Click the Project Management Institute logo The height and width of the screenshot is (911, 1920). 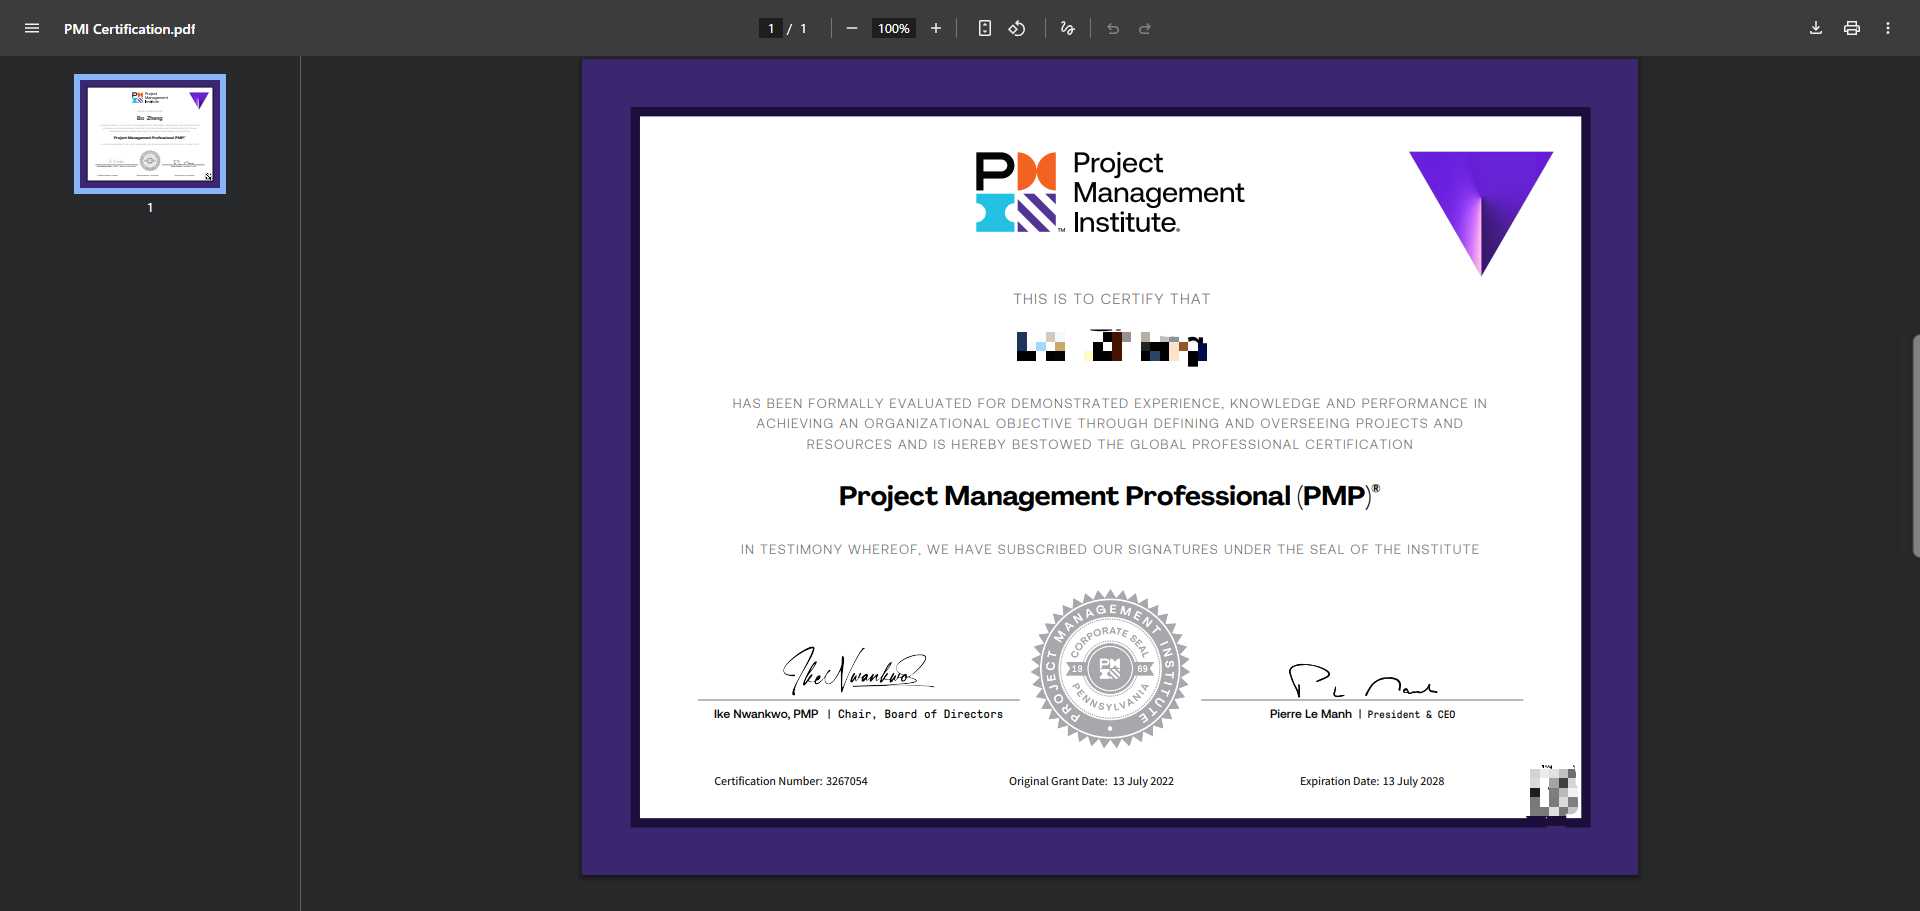point(1110,192)
